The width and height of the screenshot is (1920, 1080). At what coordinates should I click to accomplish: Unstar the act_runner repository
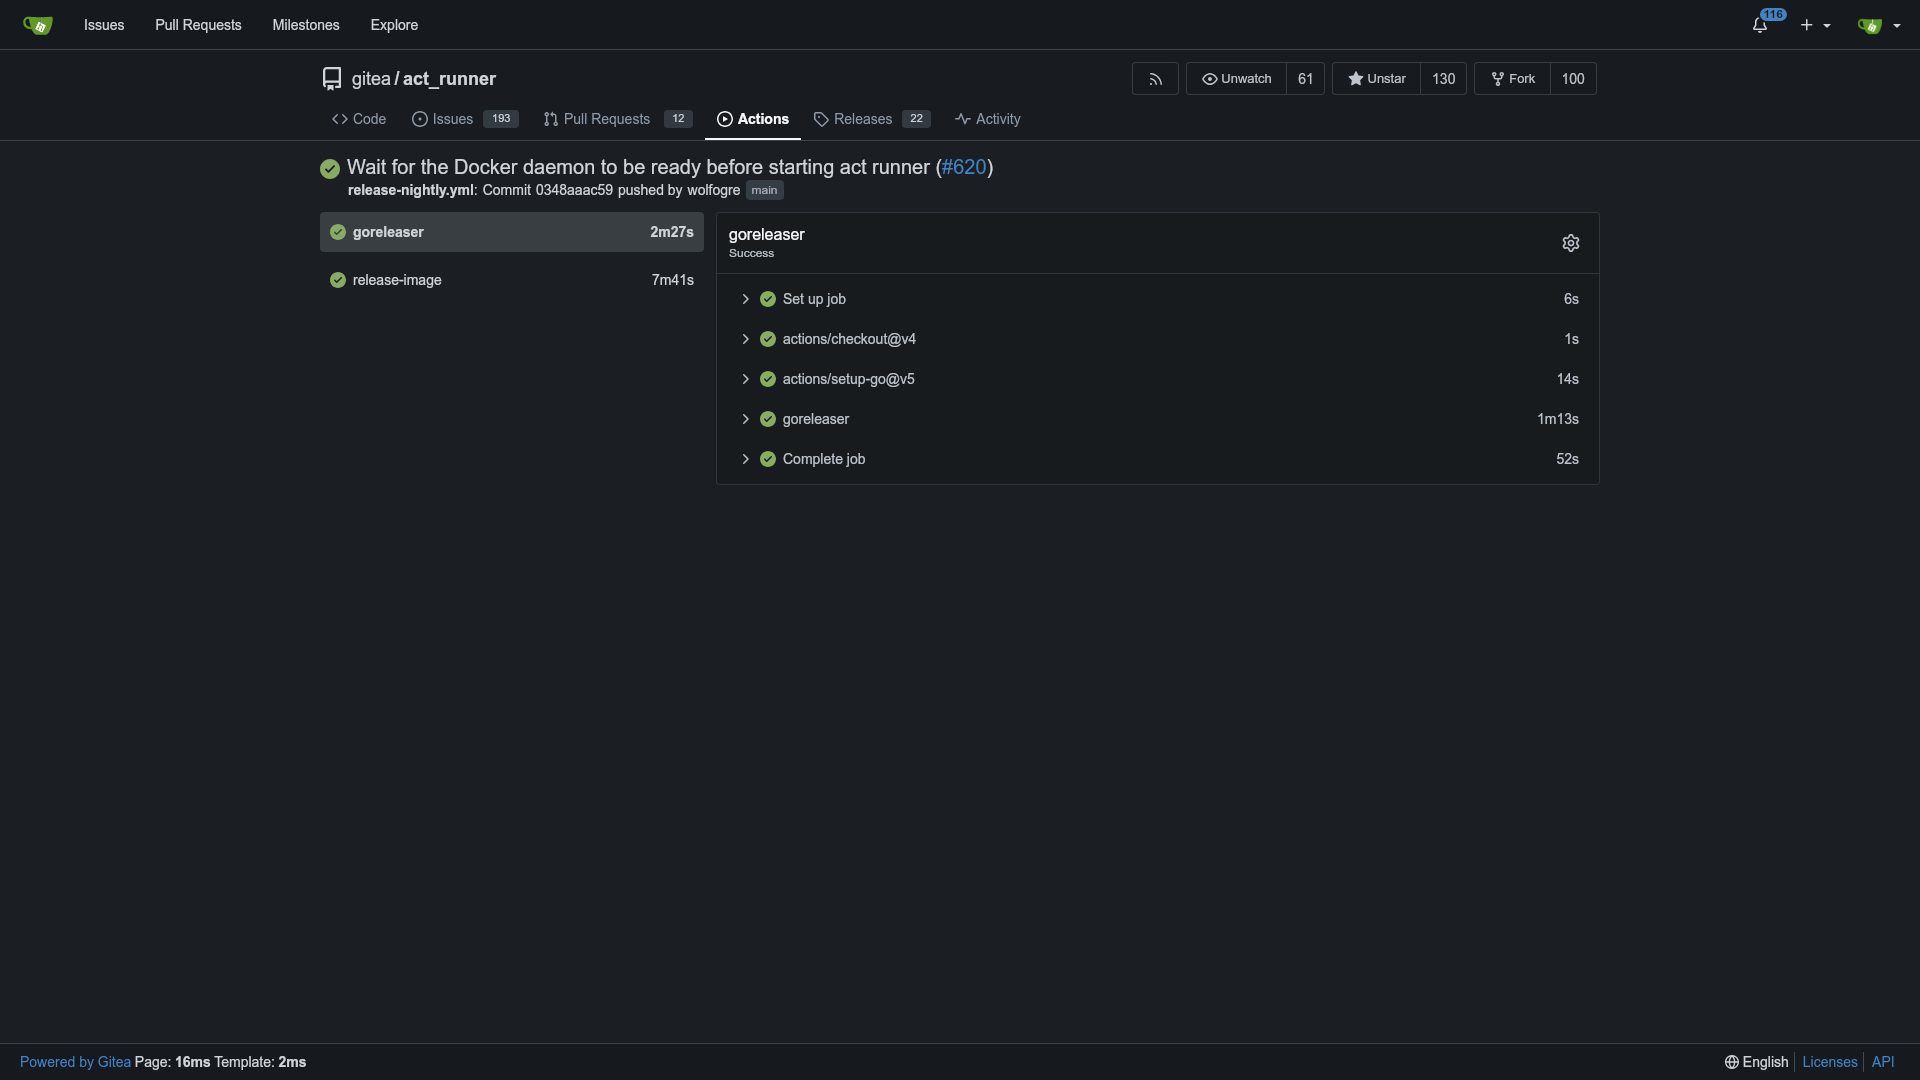(x=1377, y=79)
